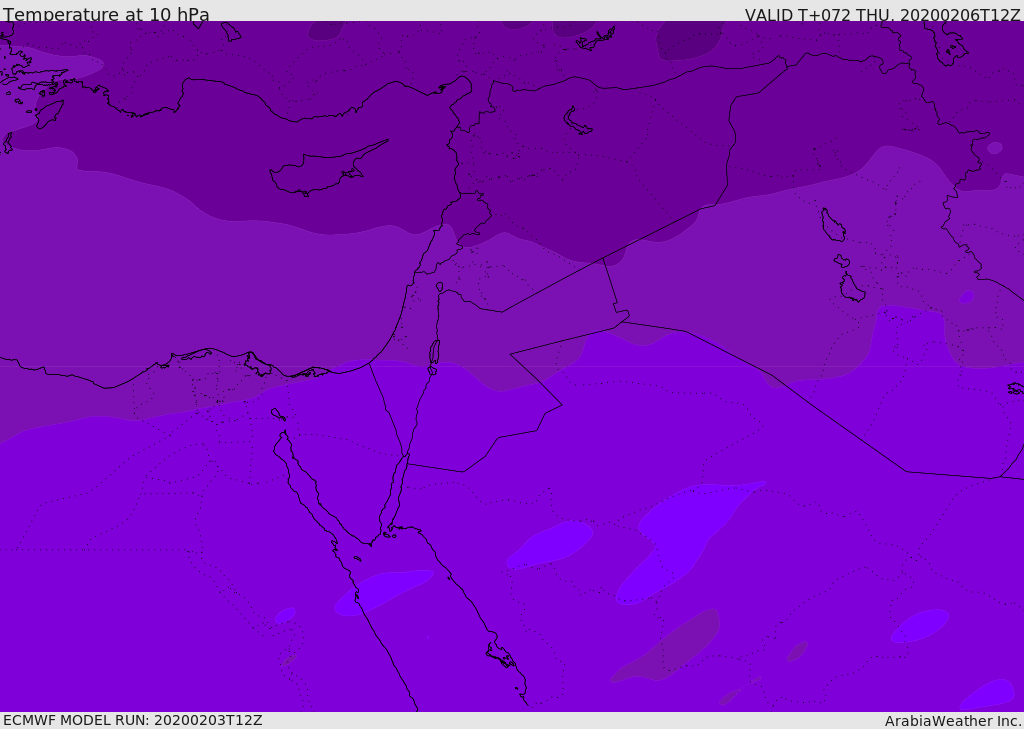Click the island of Cyprus on the map

pos(327,170)
